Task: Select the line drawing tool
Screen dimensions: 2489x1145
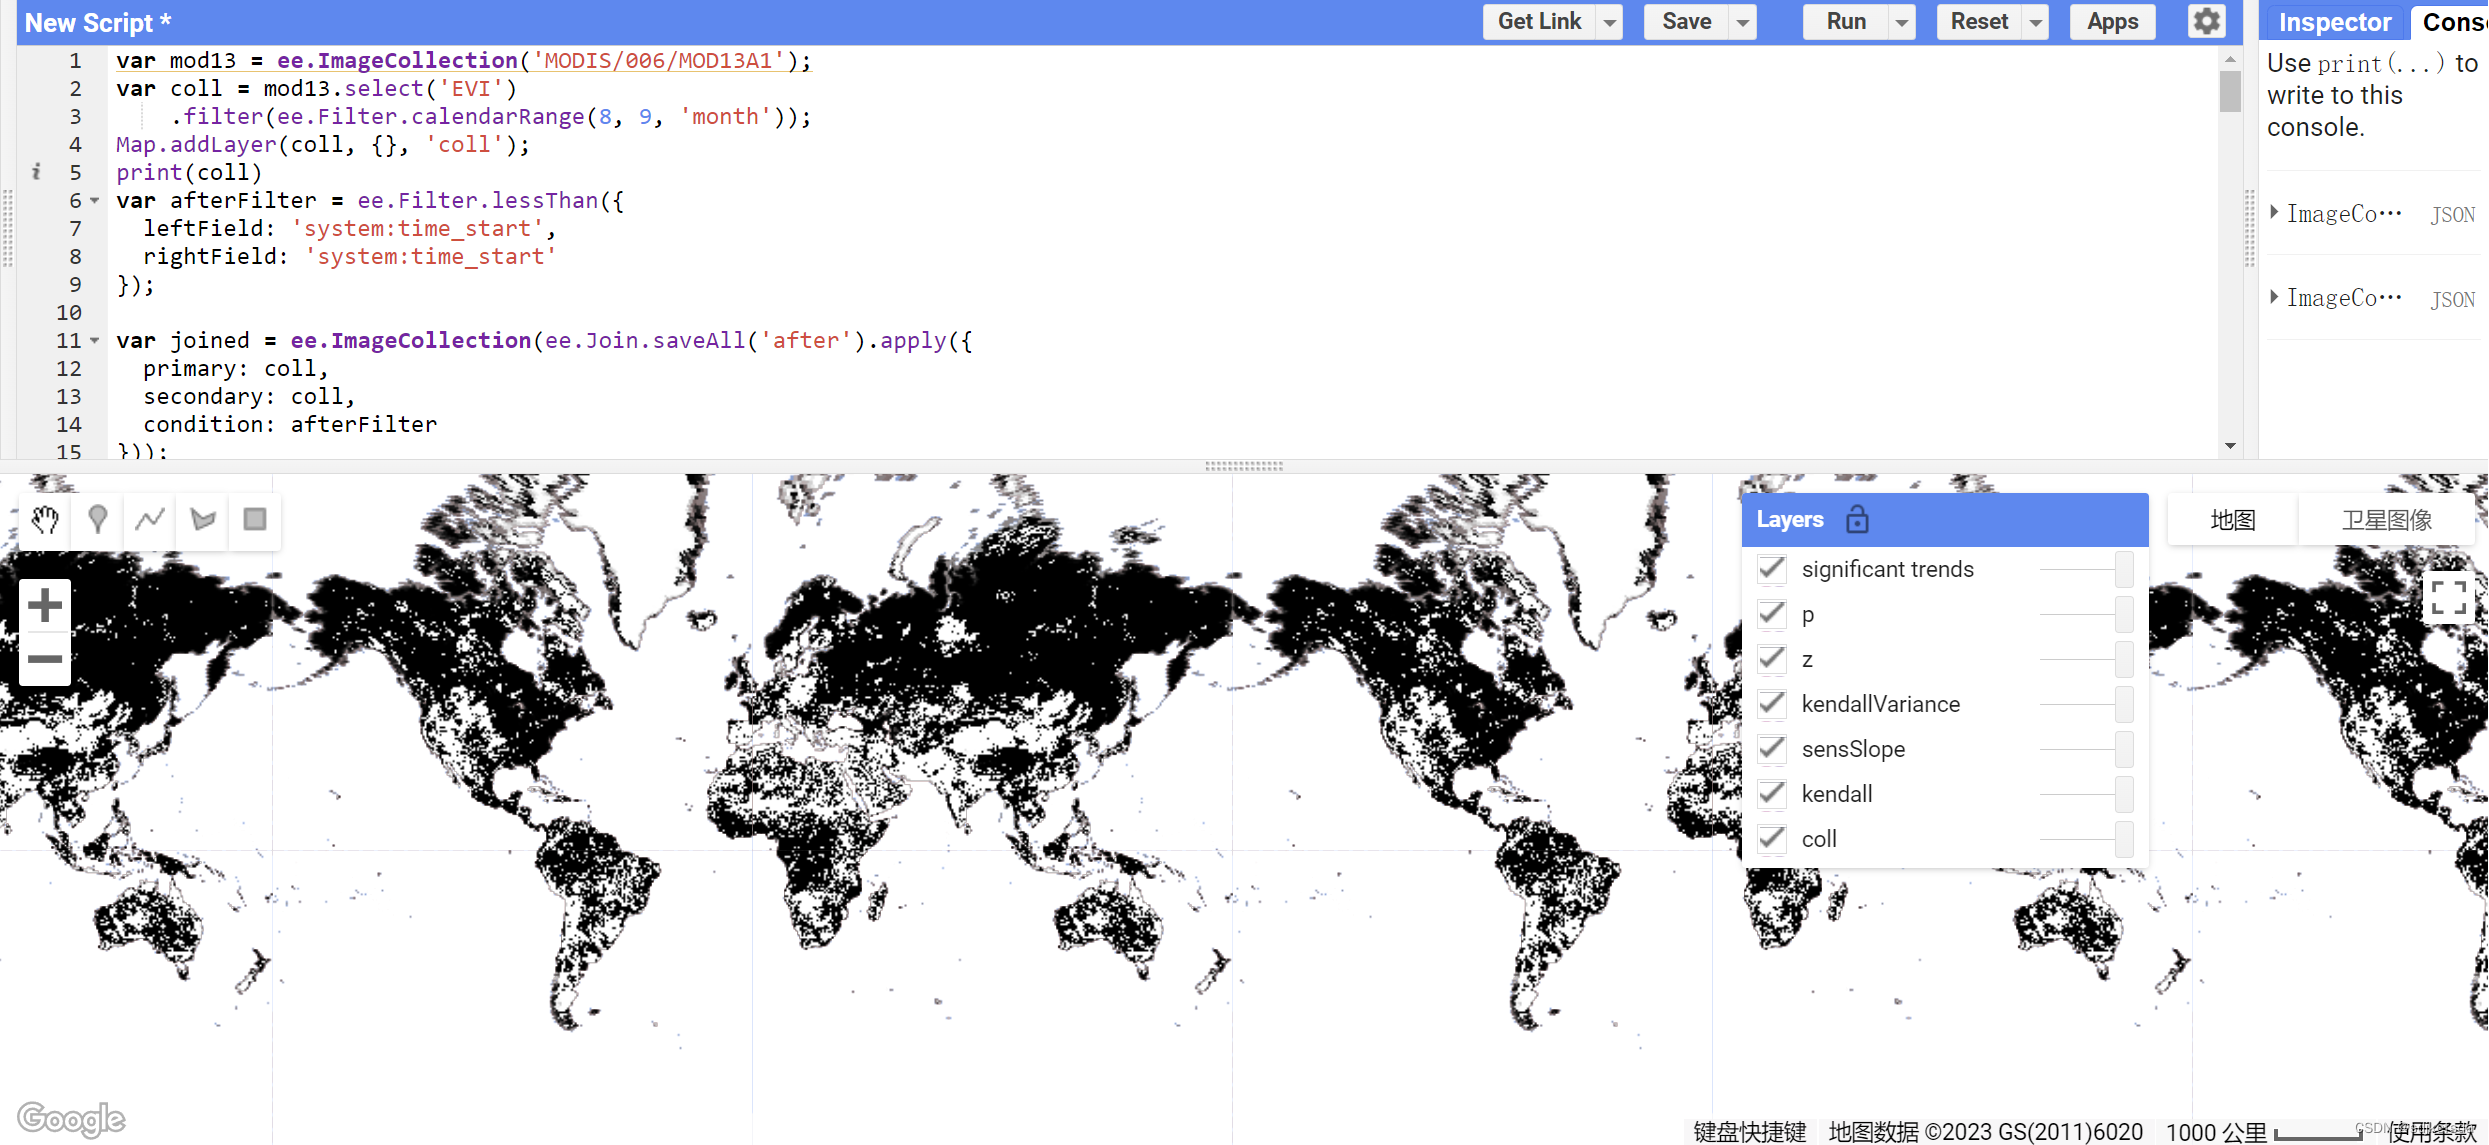Action: pyautogui.click(x=150, y=520)
